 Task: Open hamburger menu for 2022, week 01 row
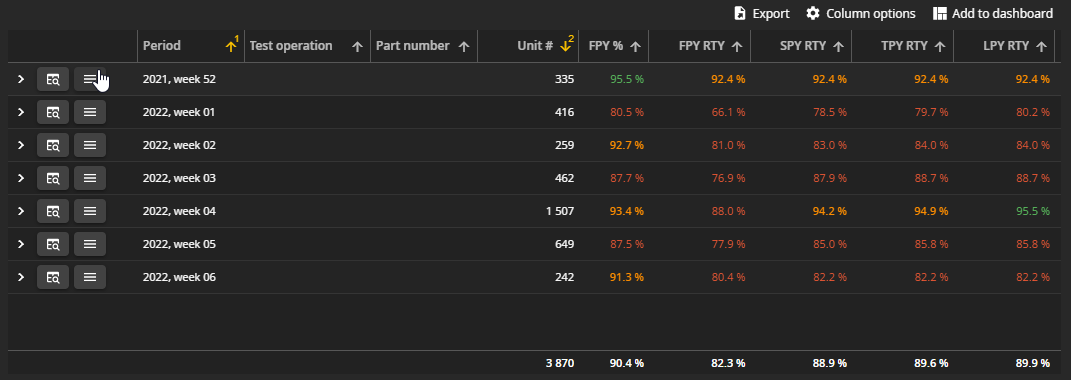(89, 112)
